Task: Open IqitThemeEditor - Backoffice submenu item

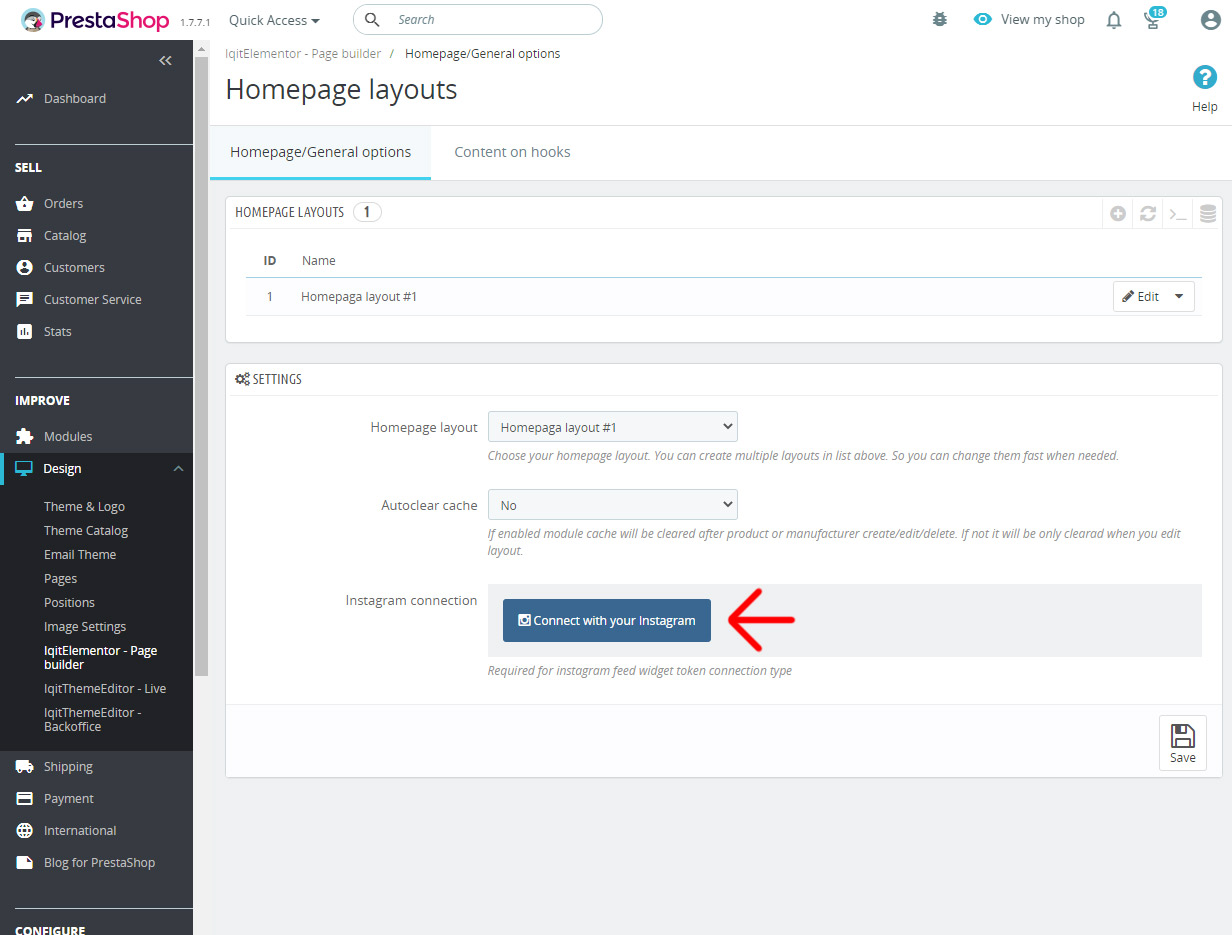Action: (x=92, y=719)
